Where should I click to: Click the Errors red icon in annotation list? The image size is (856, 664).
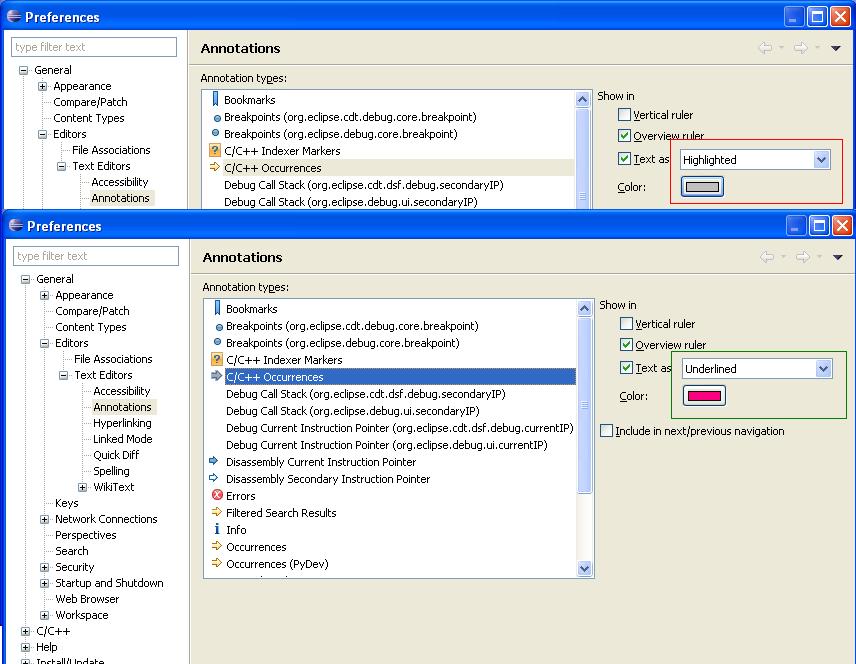tap(217, 495)
